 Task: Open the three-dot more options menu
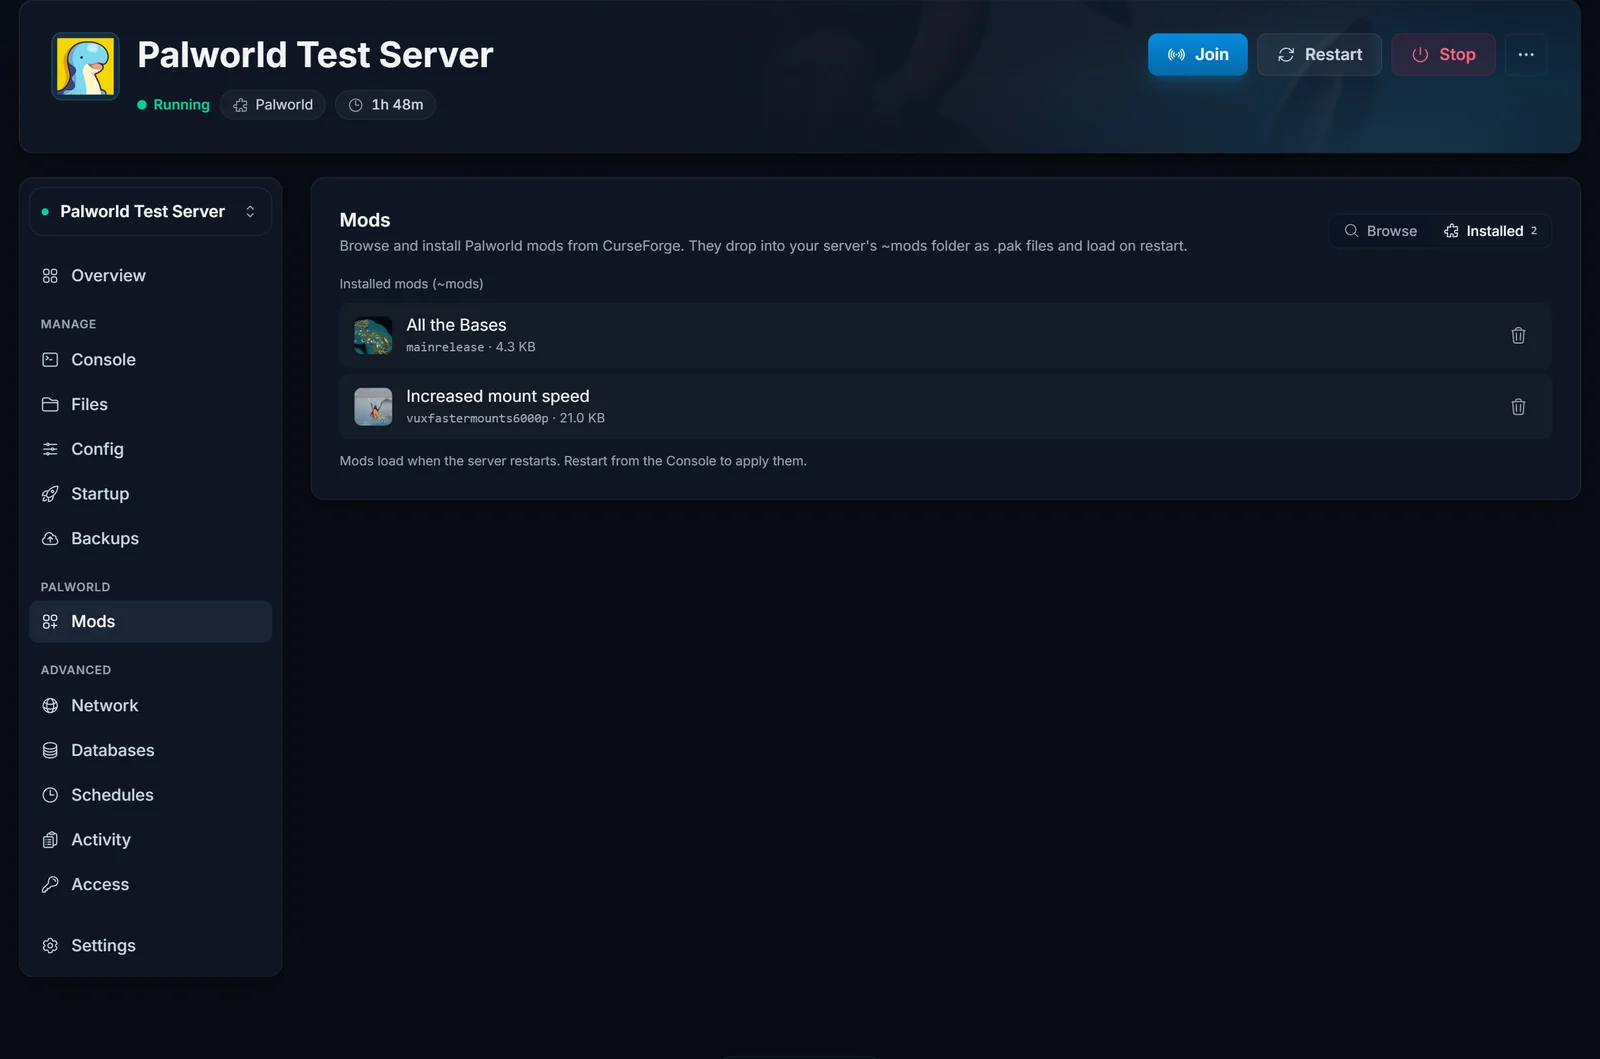pyautogui.click(x=1526, y=54)
